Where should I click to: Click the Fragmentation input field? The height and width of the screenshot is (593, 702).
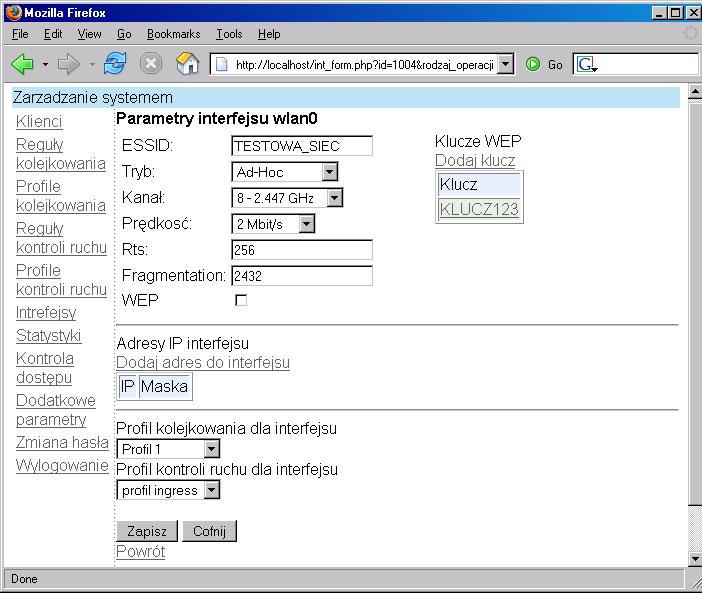(302, 276)
